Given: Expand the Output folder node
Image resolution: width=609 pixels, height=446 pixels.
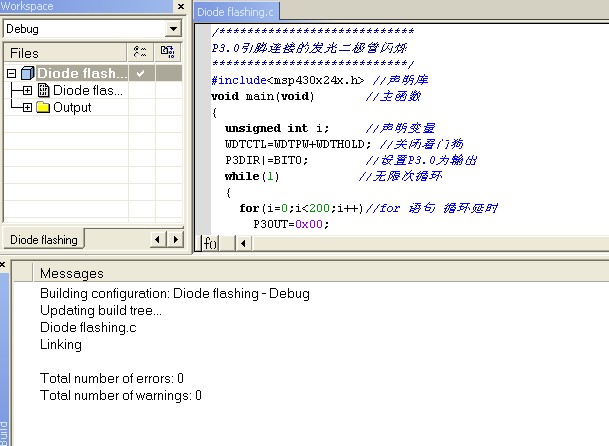Looking at the screenshot, I should (27, 107).
